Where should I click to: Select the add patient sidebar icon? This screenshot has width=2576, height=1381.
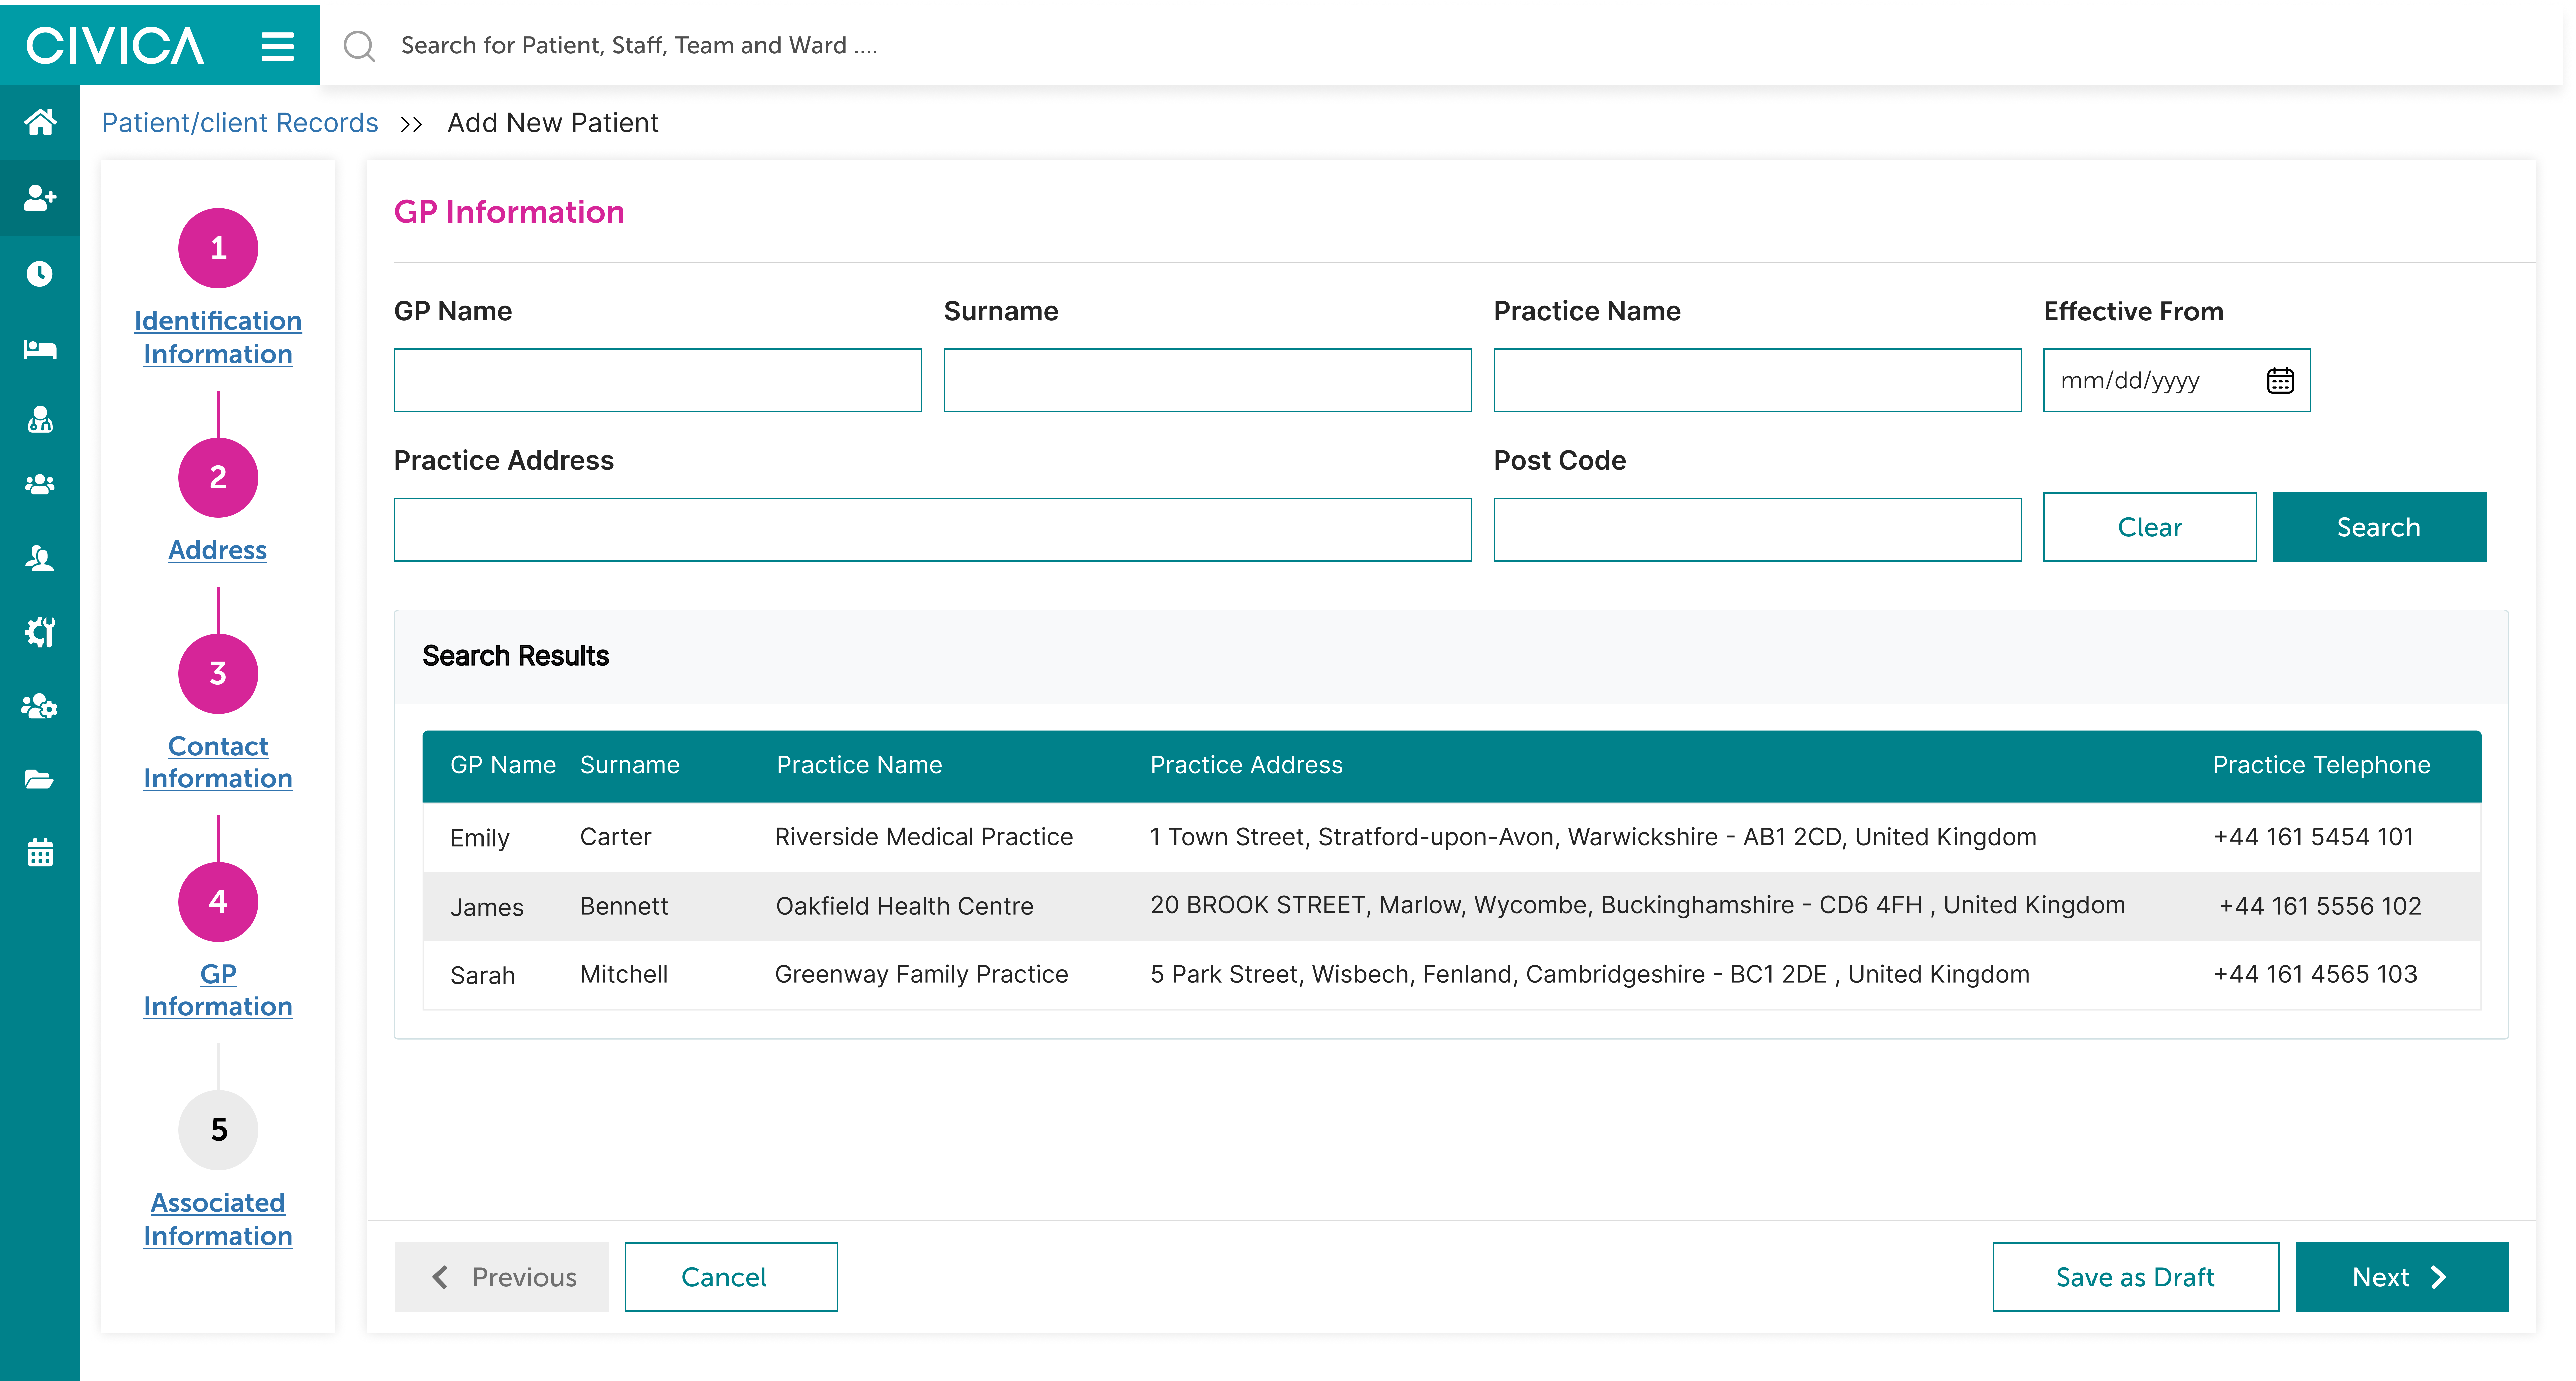click(x=40, y=198)
